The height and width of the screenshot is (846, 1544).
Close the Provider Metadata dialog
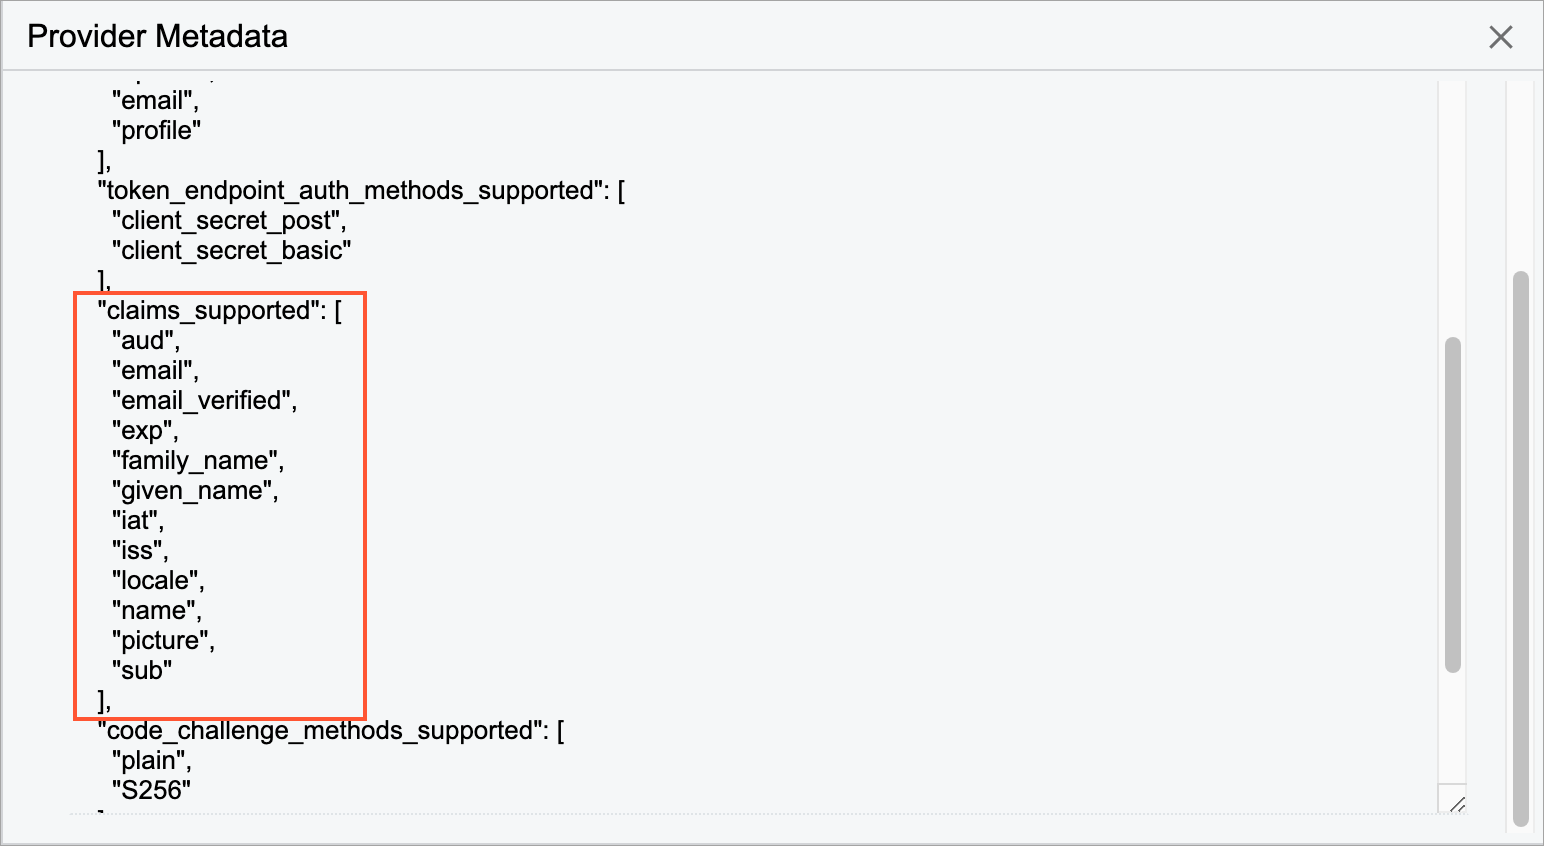coord(1500,37)
